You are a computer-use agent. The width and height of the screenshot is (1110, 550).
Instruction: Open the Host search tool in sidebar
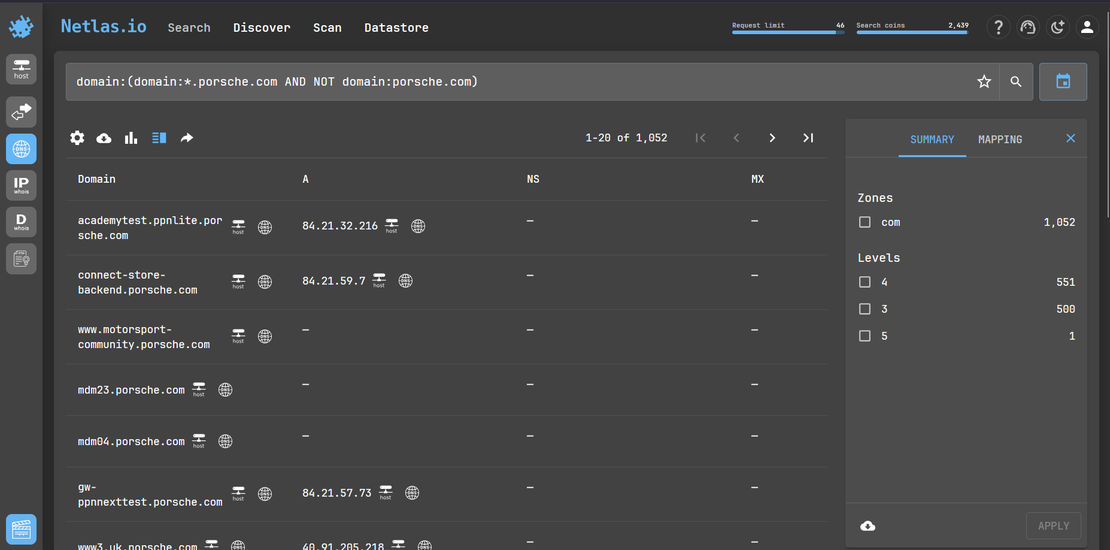pos(21,69)
